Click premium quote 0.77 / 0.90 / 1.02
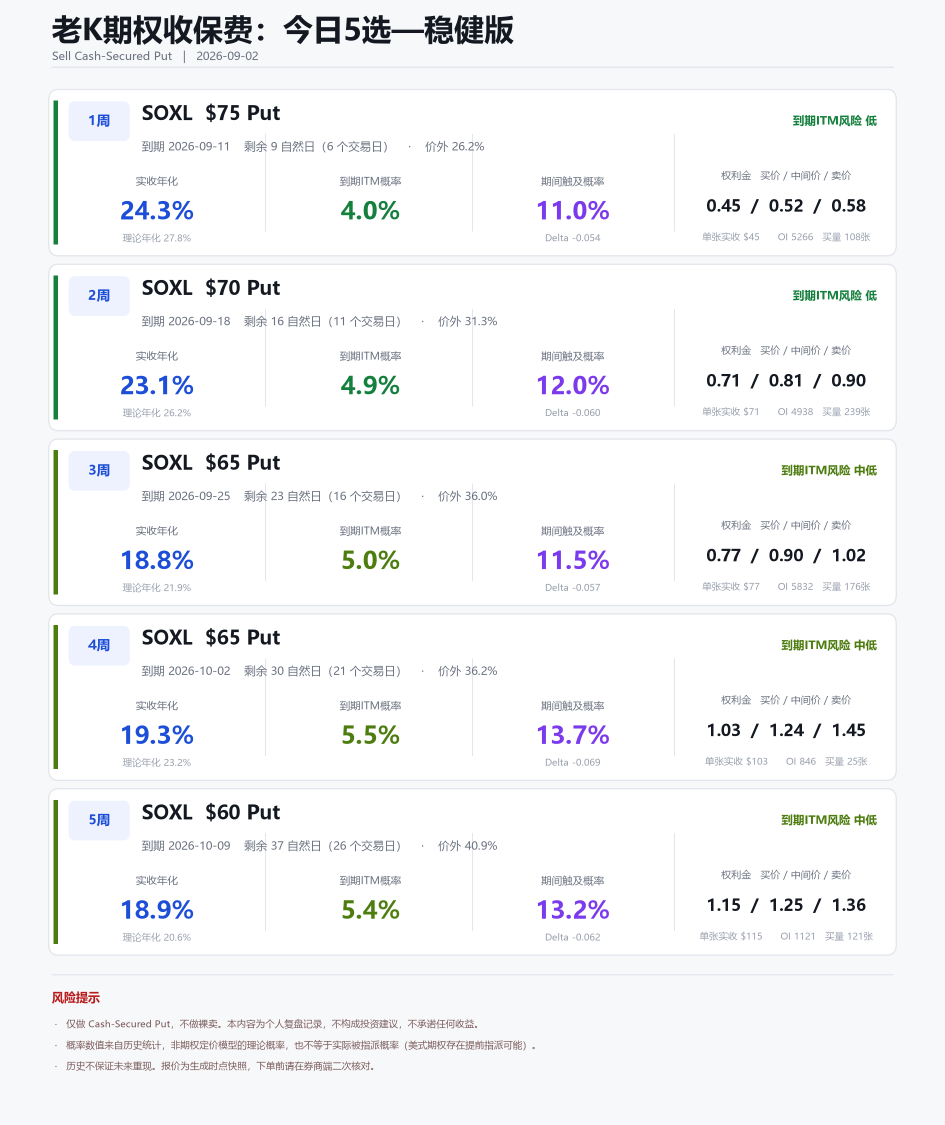Screen dimensions: 945x1125 (786, 556)
